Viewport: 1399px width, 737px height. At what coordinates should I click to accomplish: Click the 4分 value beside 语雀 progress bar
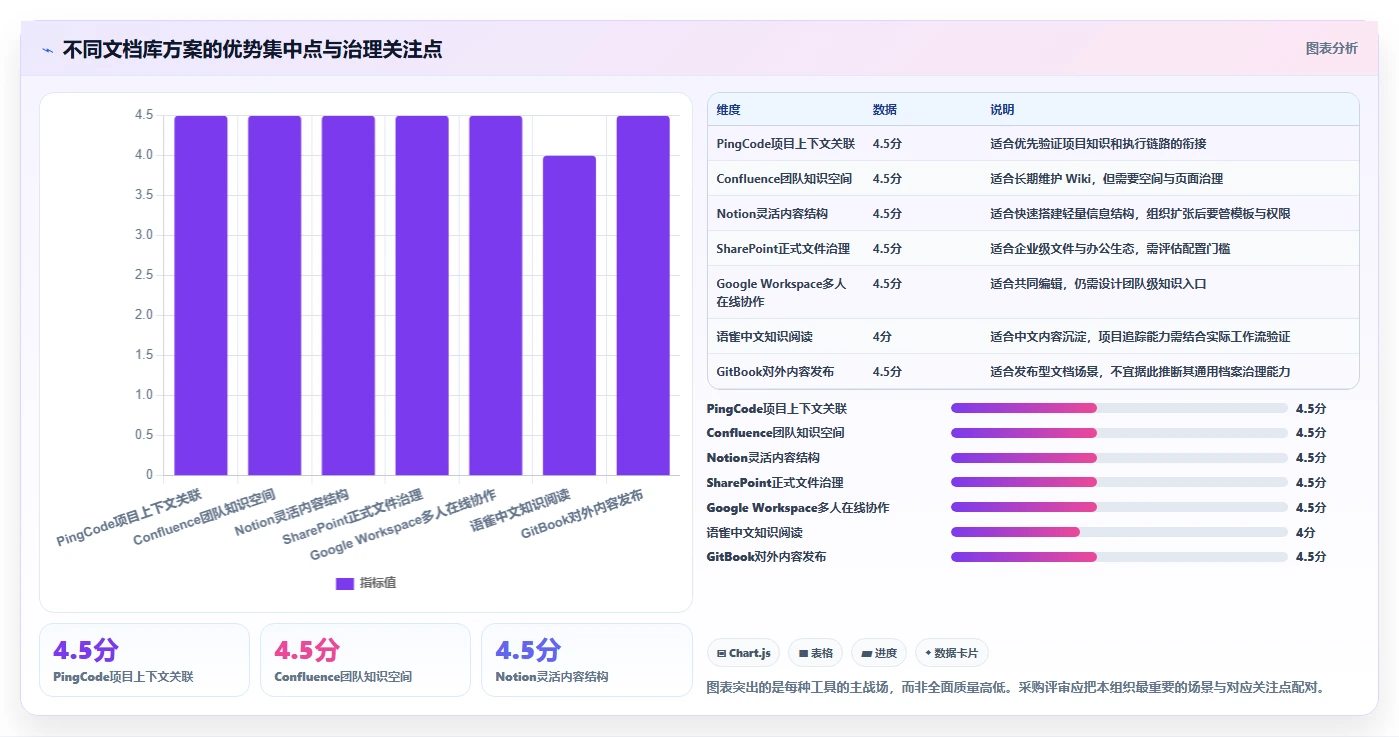click(1305, 533)
